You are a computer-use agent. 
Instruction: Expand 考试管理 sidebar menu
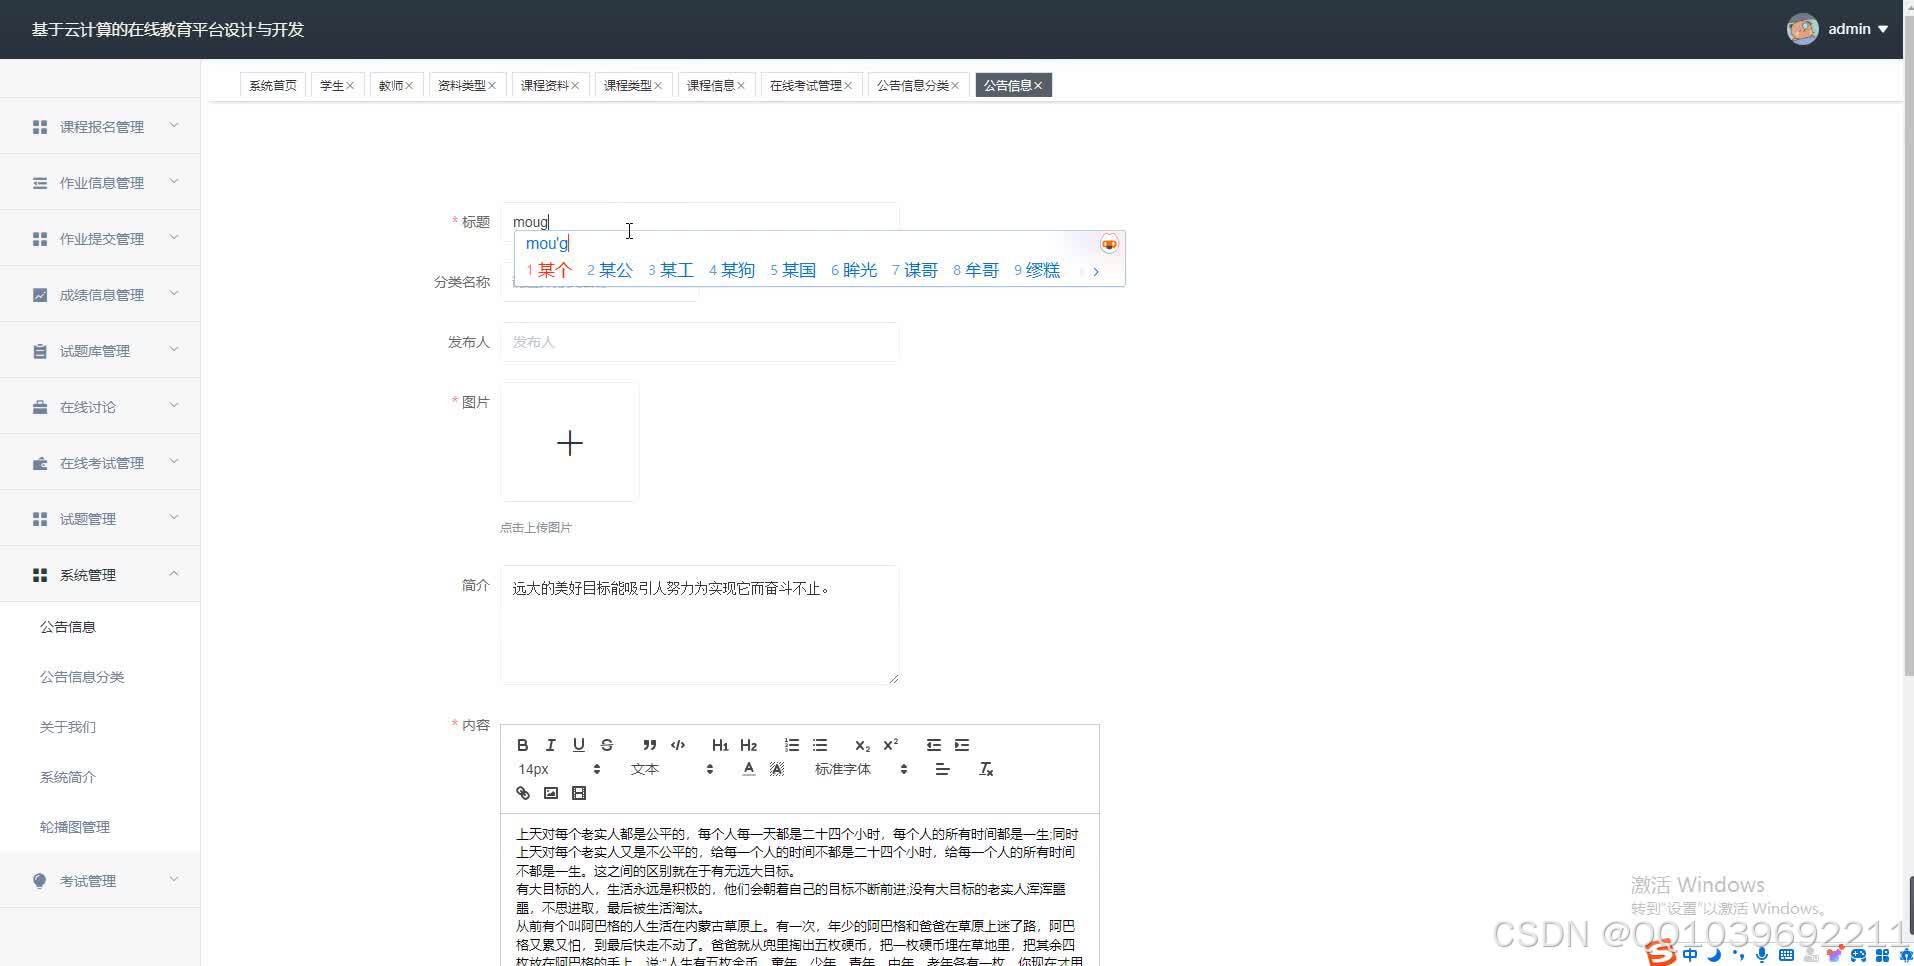coord(100,881)
